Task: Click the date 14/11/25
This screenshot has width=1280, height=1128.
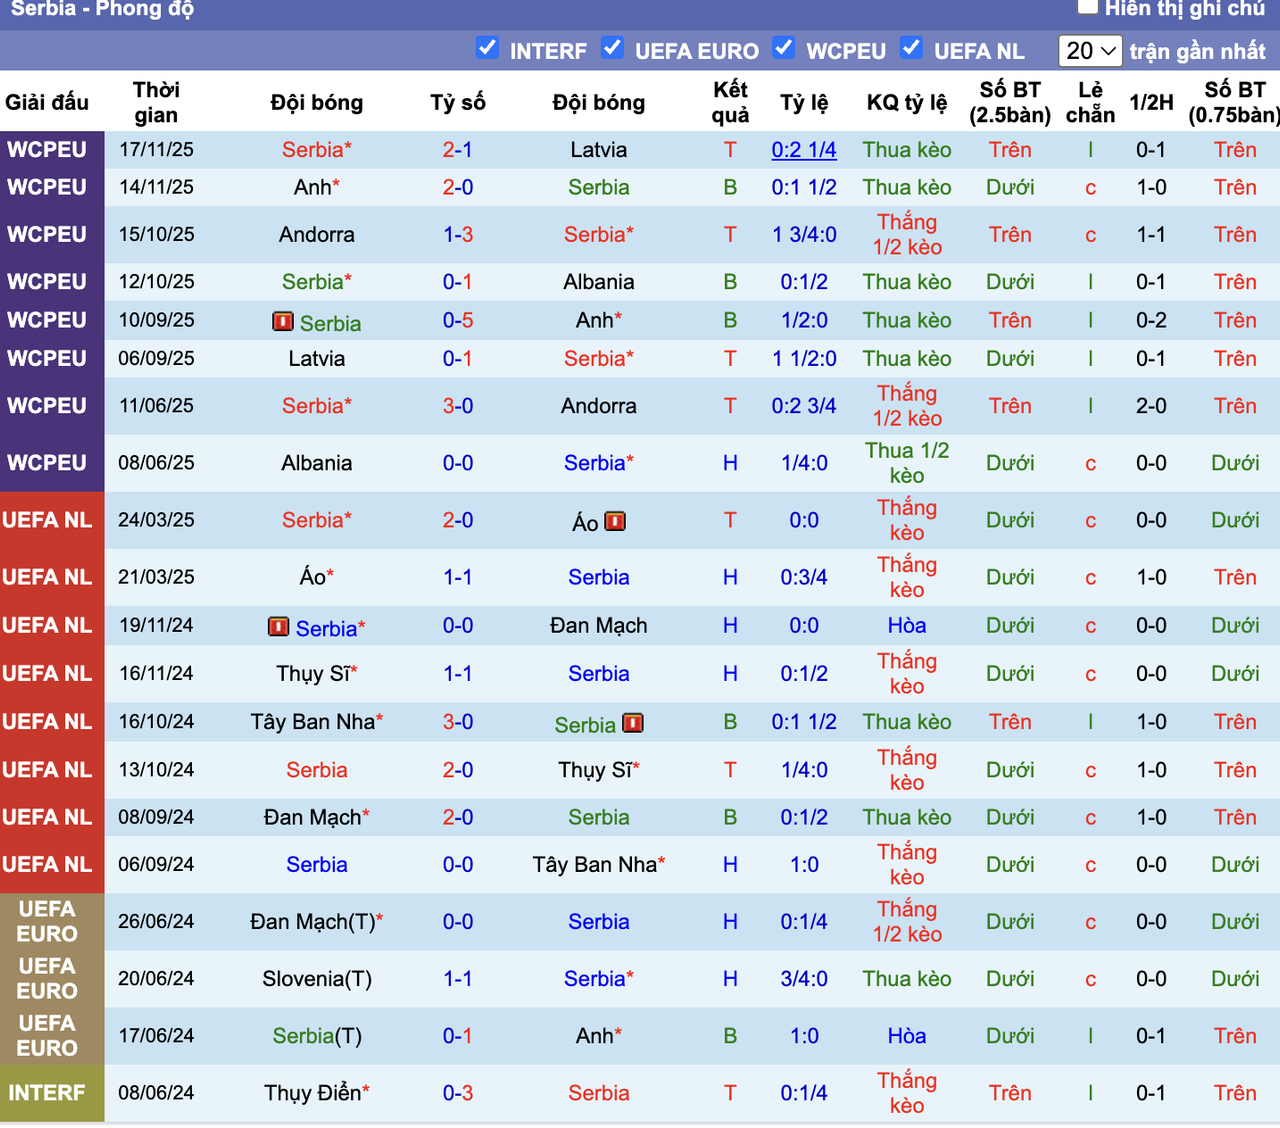Action: point(156,188)
